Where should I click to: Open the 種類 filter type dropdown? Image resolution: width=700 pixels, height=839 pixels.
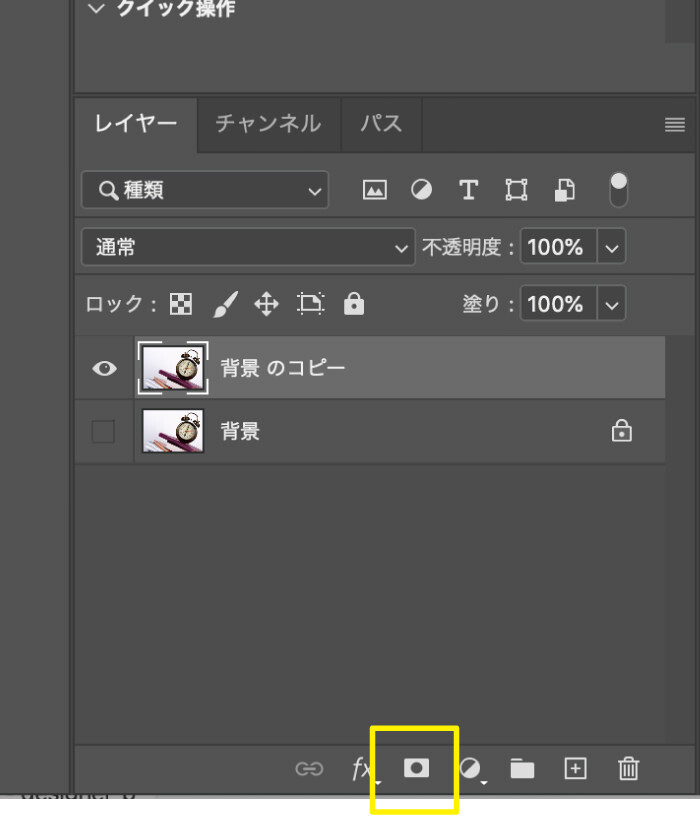coord(204,190)
